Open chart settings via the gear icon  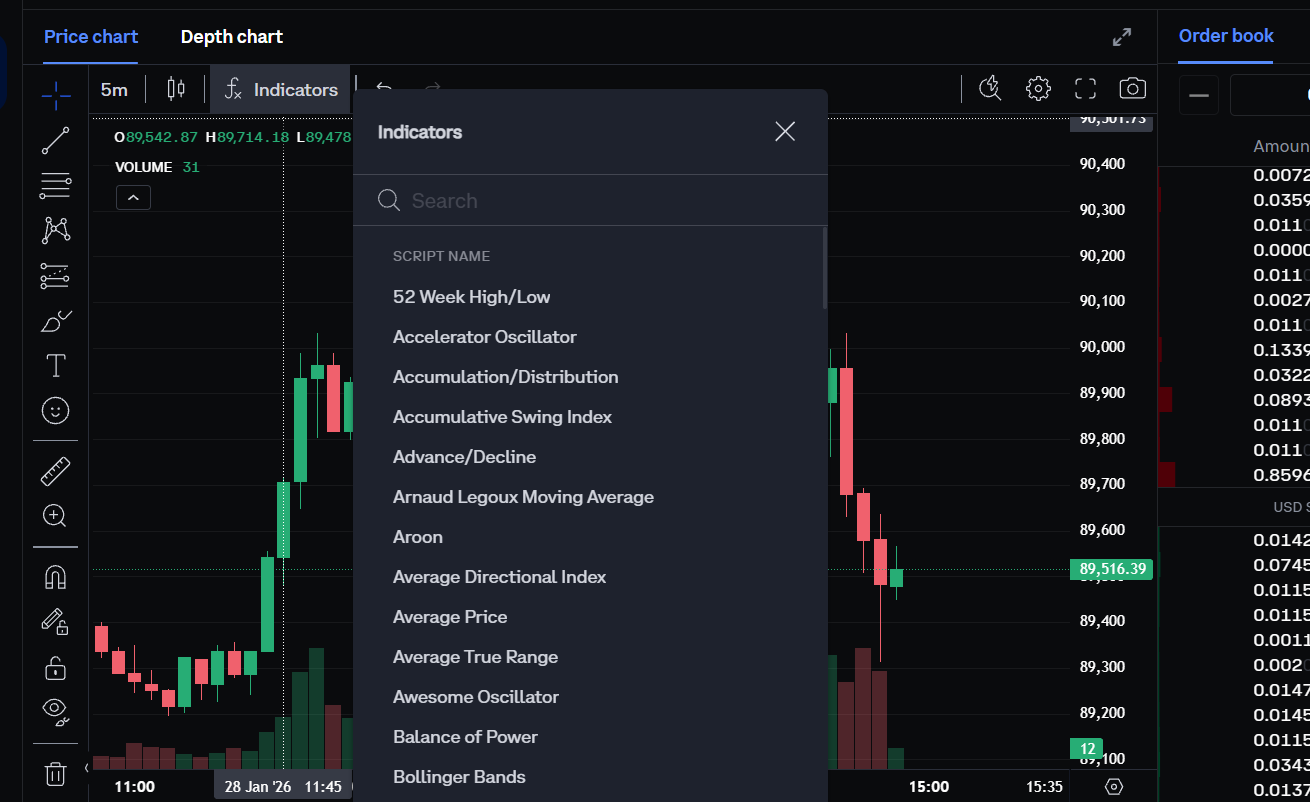pos(1038,88)
